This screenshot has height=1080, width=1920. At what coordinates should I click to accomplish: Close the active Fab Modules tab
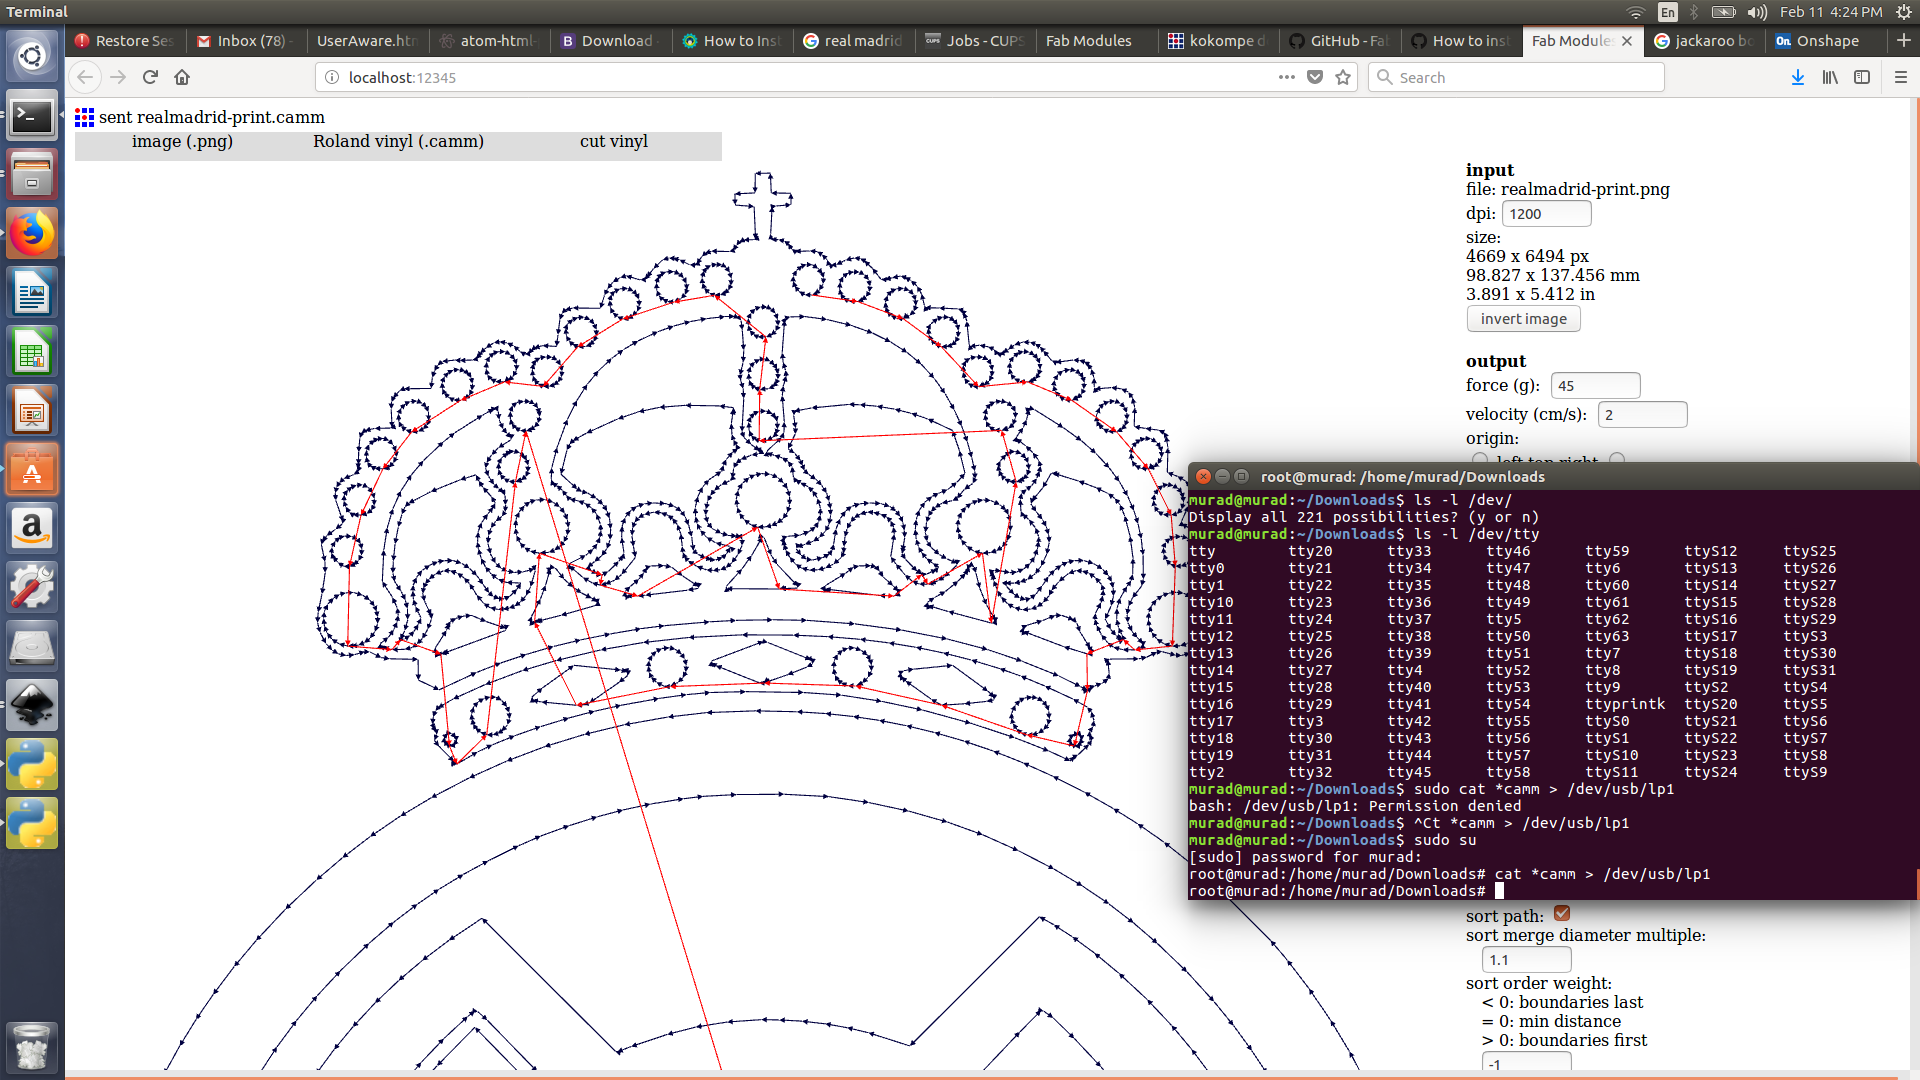[1627, 41]
